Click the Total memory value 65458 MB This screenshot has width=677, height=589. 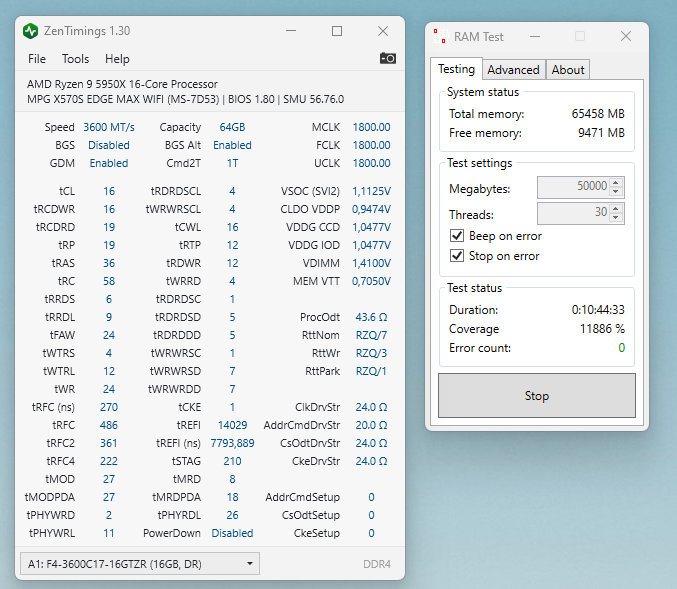pyautogui.click(x=598, y=114)
